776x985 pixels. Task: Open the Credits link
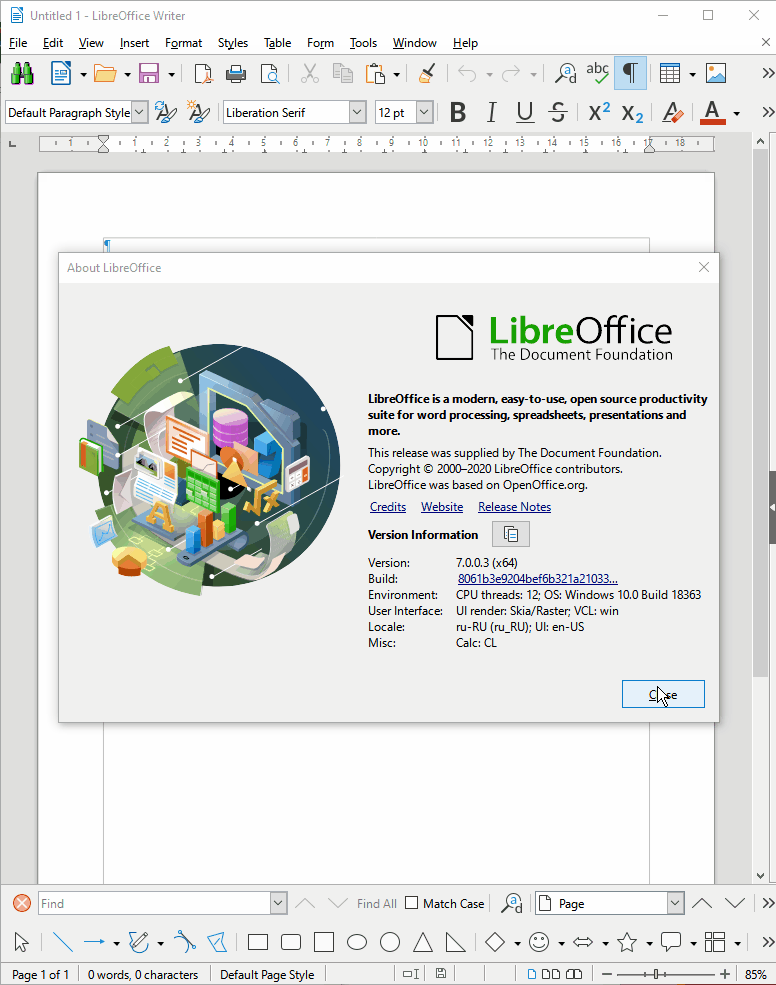388,507
